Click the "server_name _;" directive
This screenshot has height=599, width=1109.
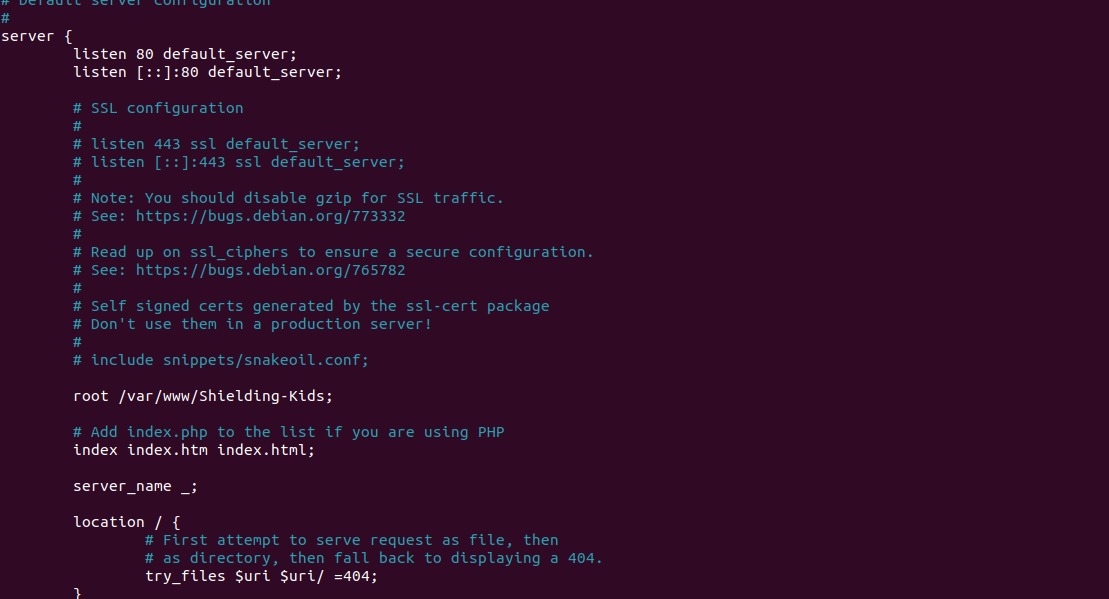point(135,486)
